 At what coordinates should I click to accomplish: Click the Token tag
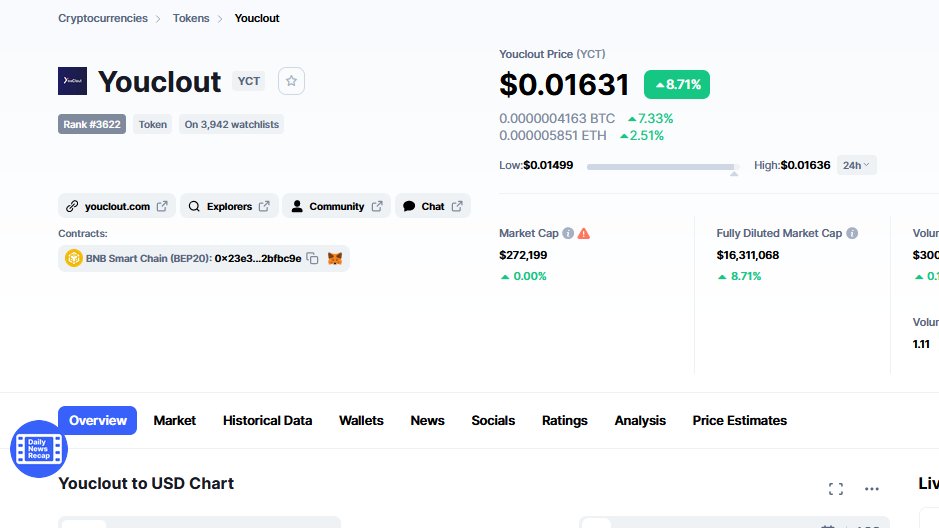(153, 124)
